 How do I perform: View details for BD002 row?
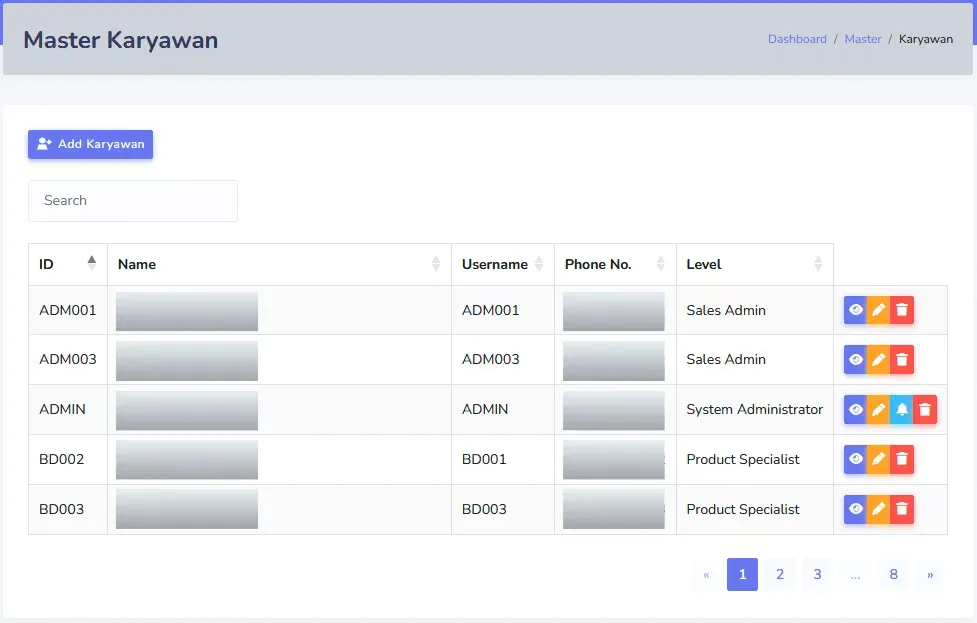click(855, 459)
